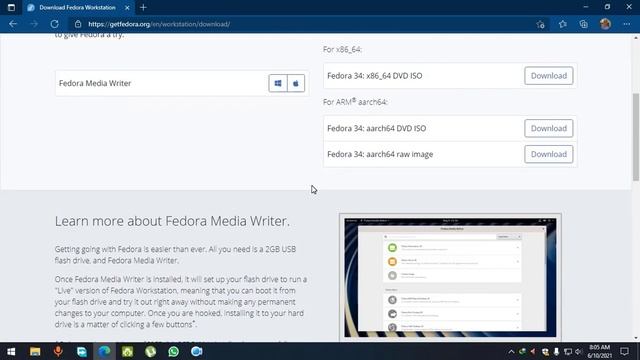
Task: Open Edge Settings and more menu
Action: 627,24
